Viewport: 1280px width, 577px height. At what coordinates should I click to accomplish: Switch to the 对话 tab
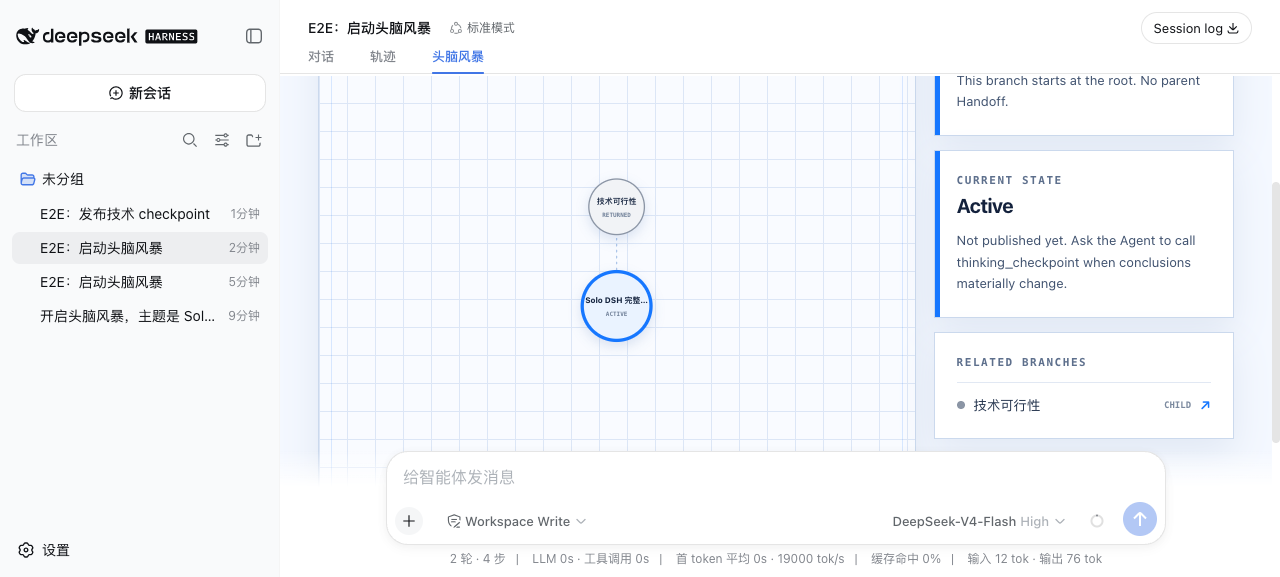tap(321, 56)
